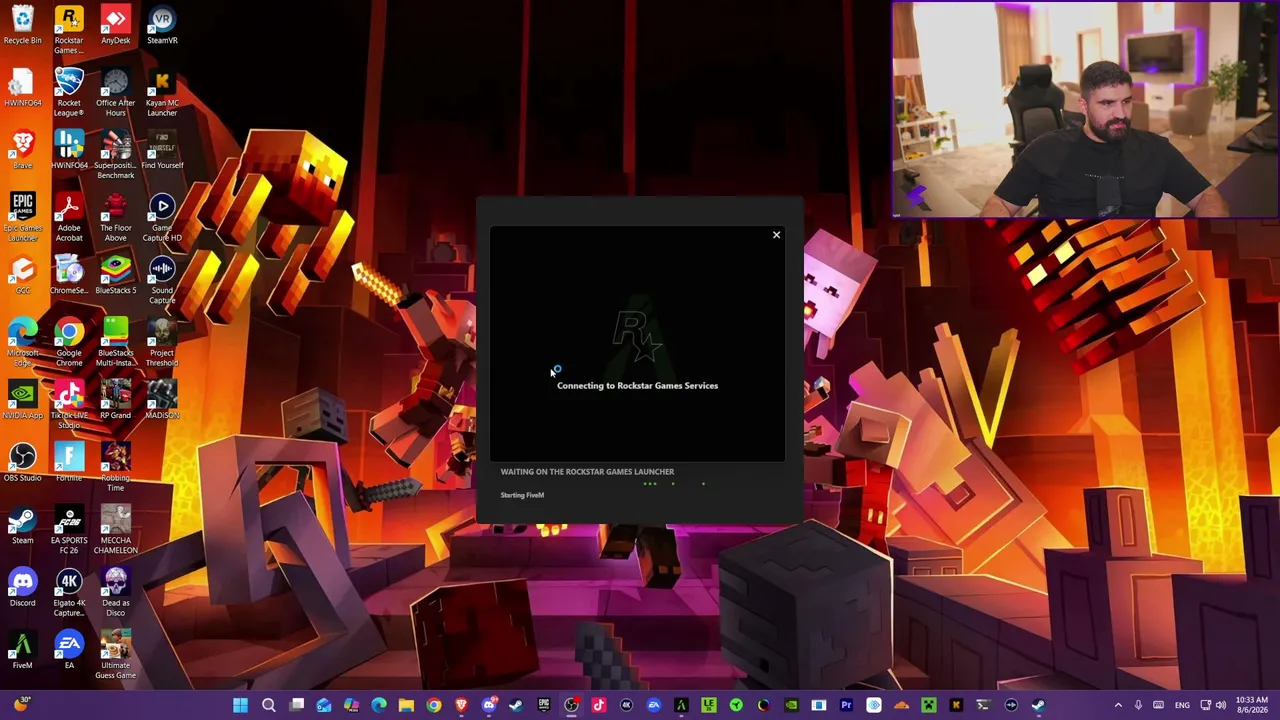Viewport: 1280px width, 720px height.
Task: Click the "WAITING ON THE ROCKSTAR GAMES LAUNCHER" status
Action: pos(587,471)
